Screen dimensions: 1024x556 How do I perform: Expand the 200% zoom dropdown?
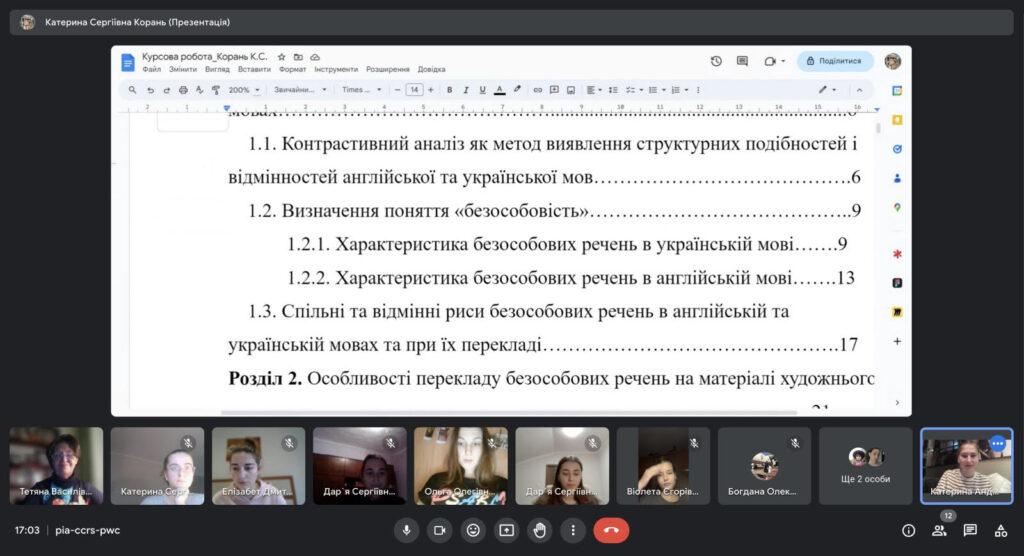tap(244, 90)
